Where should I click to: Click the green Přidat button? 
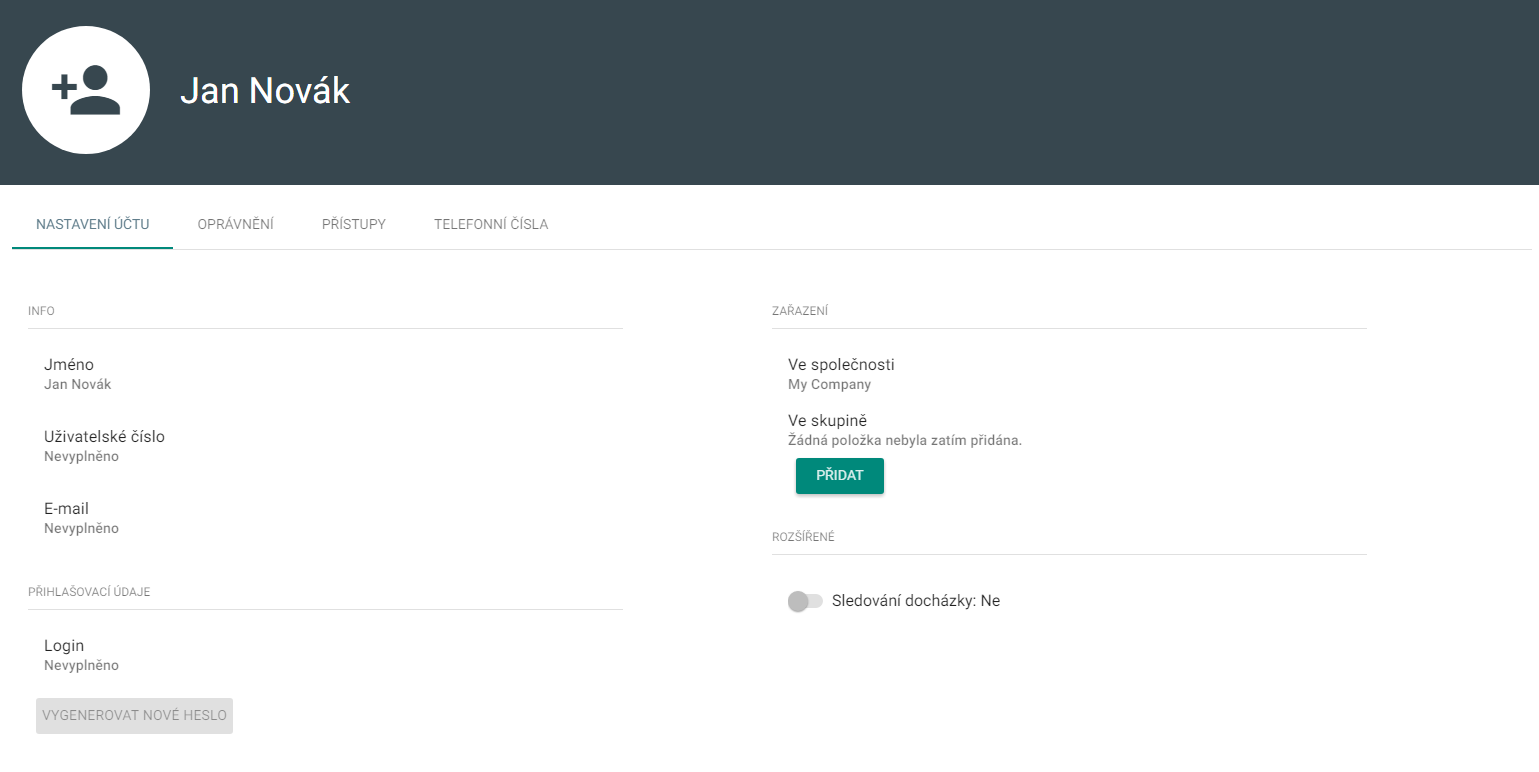tap(840, 476)
